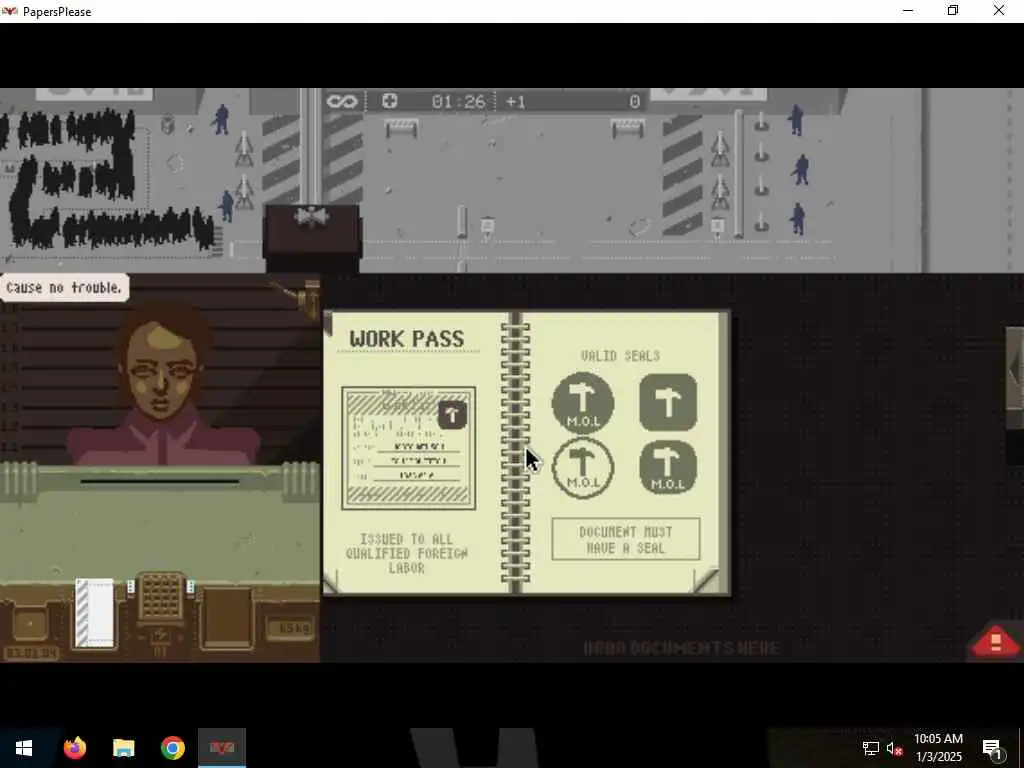
Task: Launch Firefox from the taskbar
Action: pyautogui.click(x=75, y=748)
